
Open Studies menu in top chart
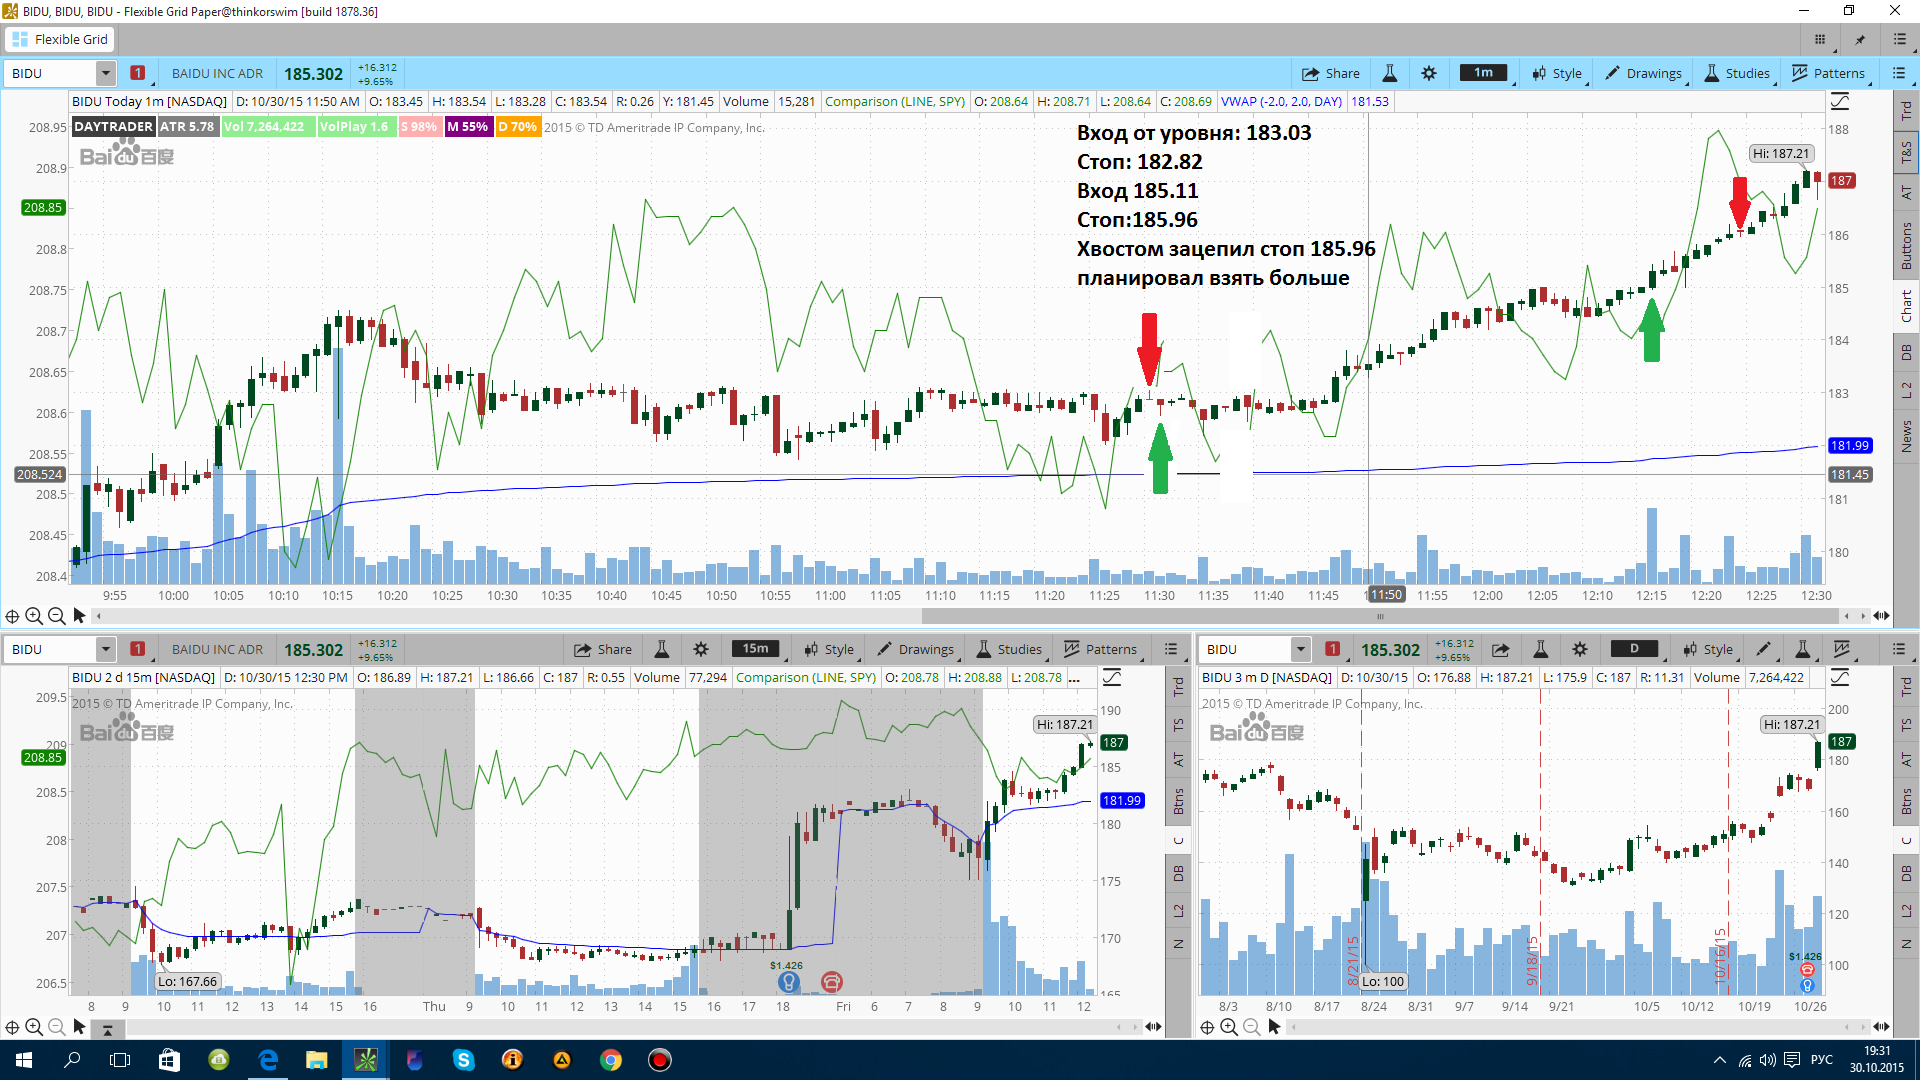click(1737, 73)
